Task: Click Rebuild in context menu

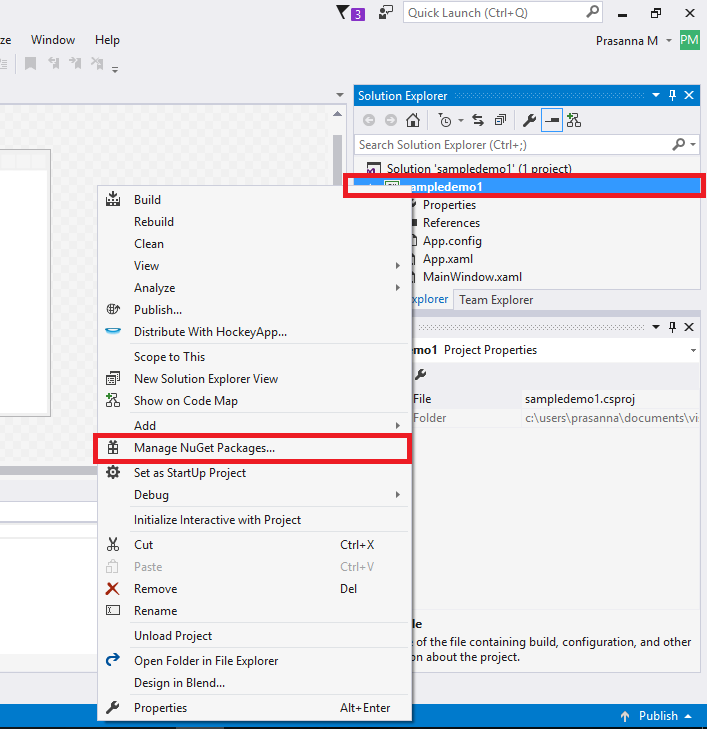Action: [254, 222]
